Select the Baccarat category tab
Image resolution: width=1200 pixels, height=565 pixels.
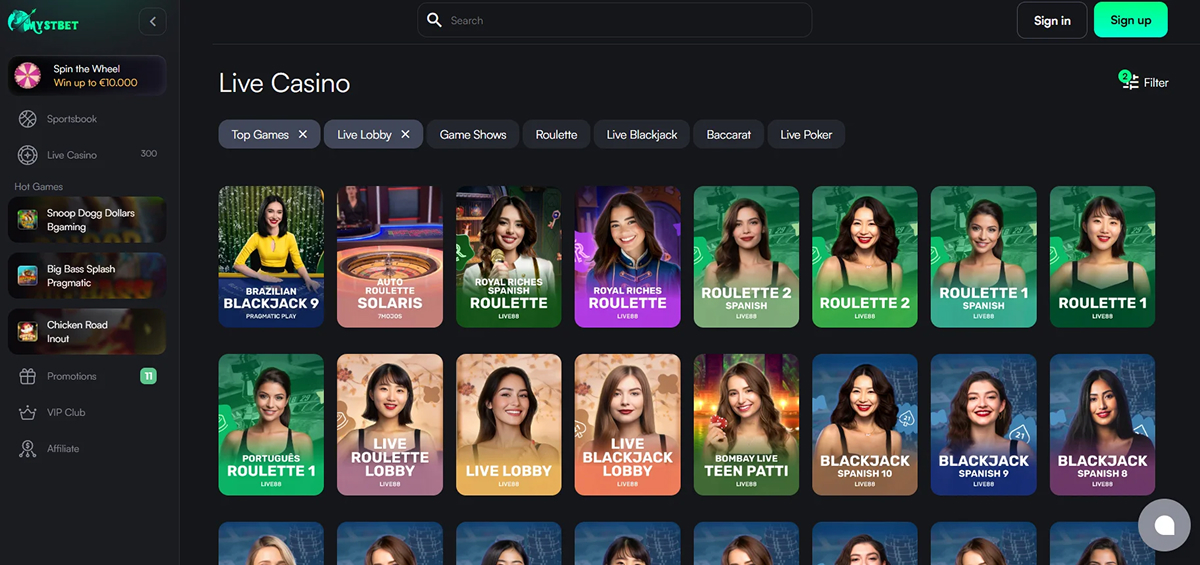pos(728,135)
